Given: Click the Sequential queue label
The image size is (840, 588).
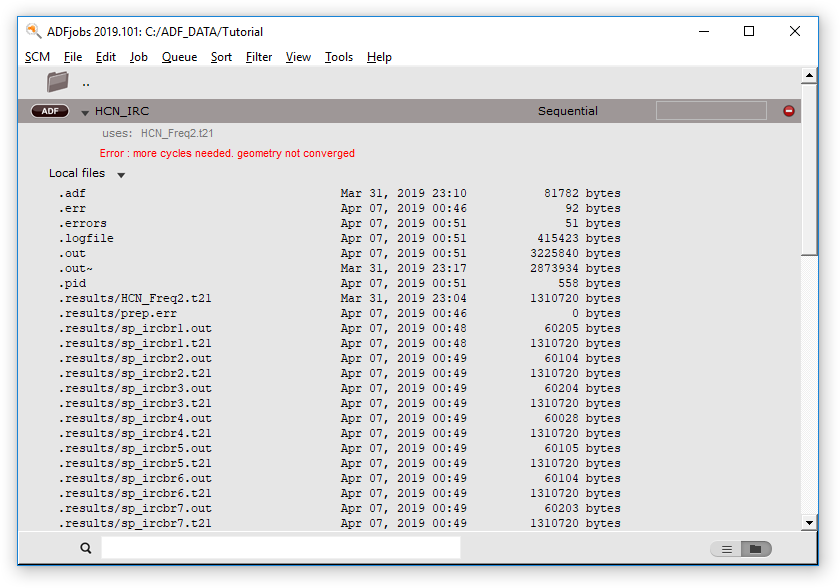Looking at the screenshot, I should (568, 111).
